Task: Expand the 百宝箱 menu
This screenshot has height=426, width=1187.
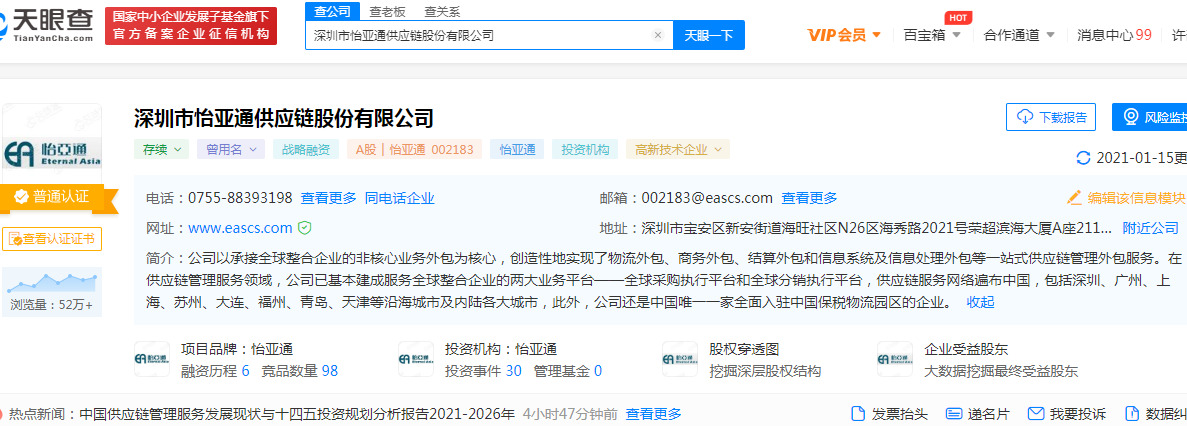Action: click(932, 35)
